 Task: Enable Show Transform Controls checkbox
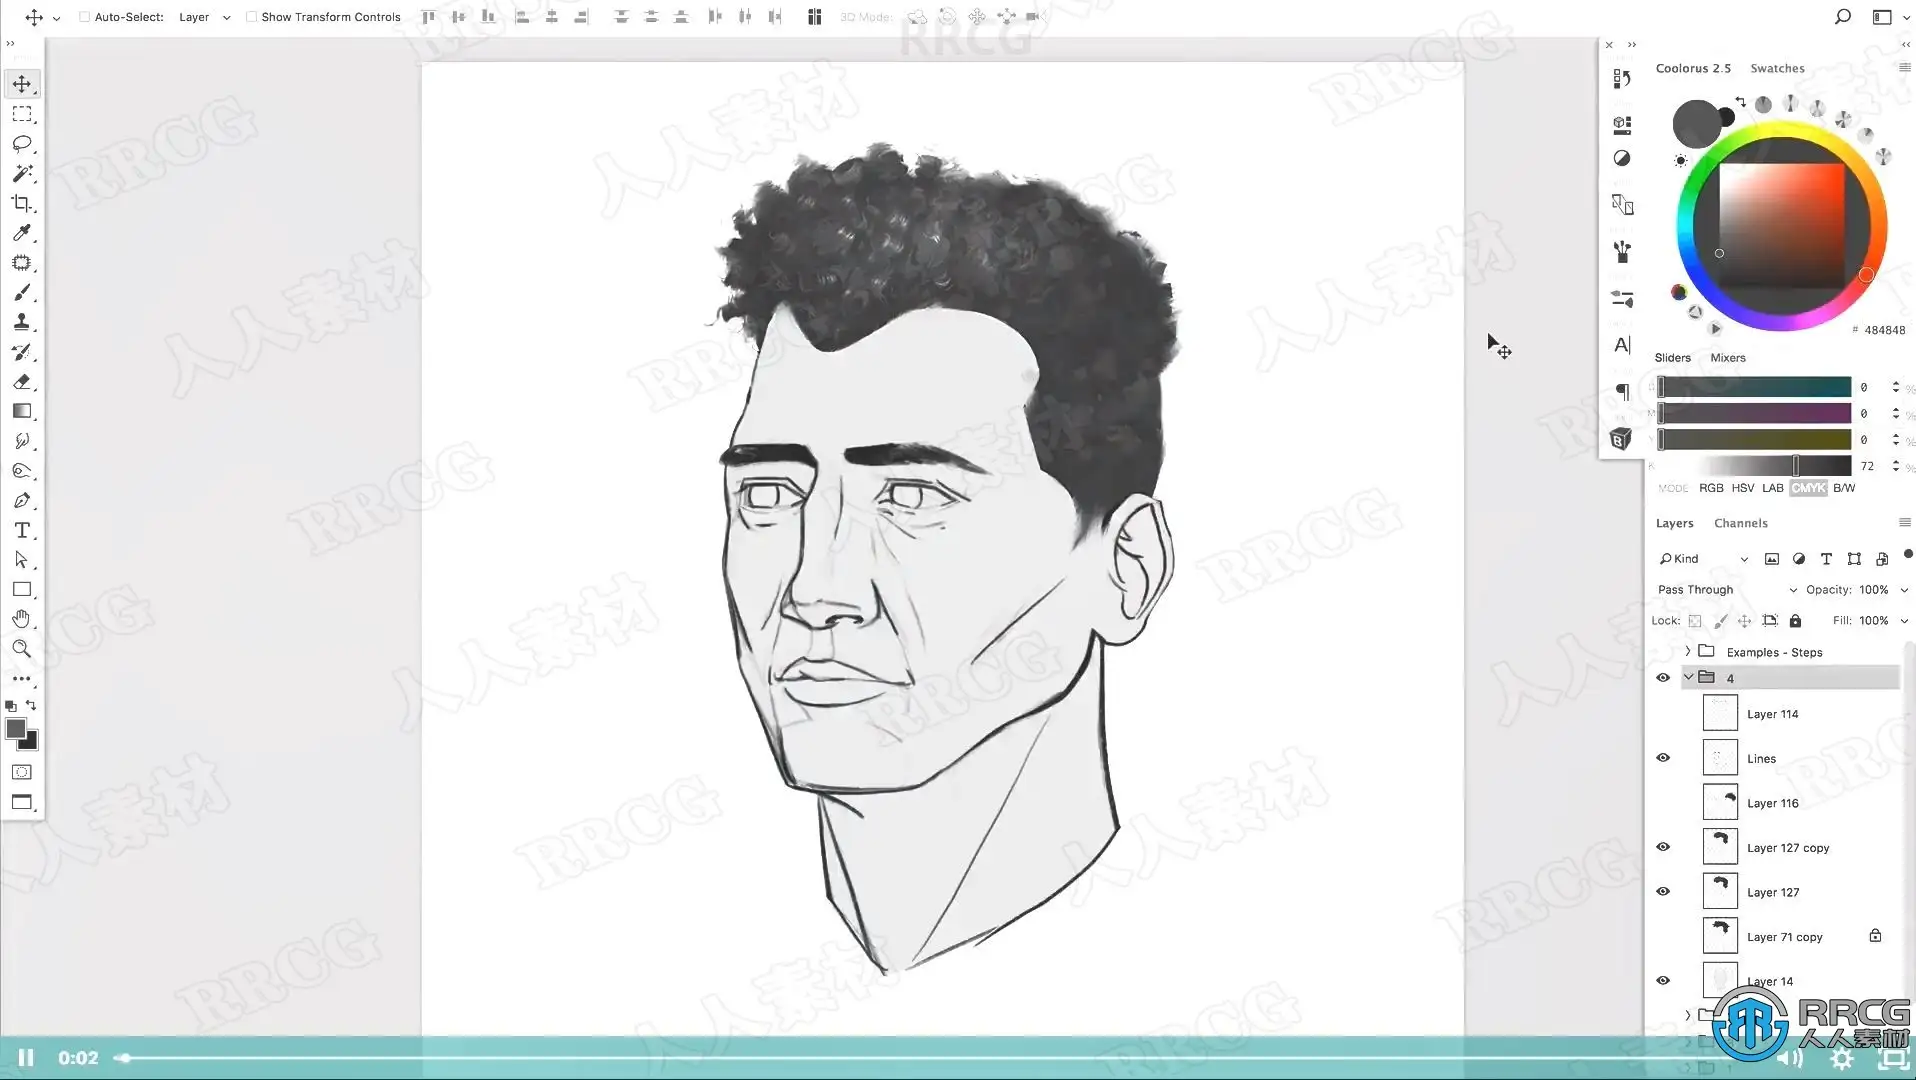tap(252, 17)
